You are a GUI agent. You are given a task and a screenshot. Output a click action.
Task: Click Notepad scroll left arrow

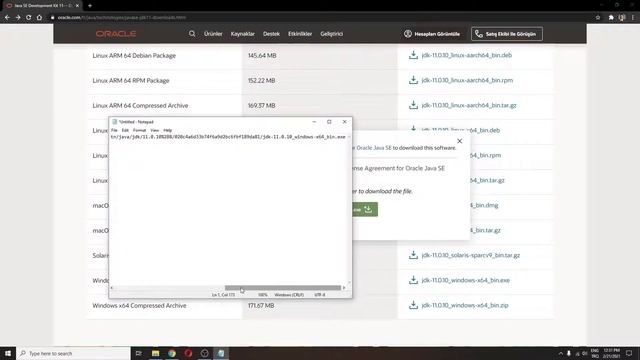point(112,288)
